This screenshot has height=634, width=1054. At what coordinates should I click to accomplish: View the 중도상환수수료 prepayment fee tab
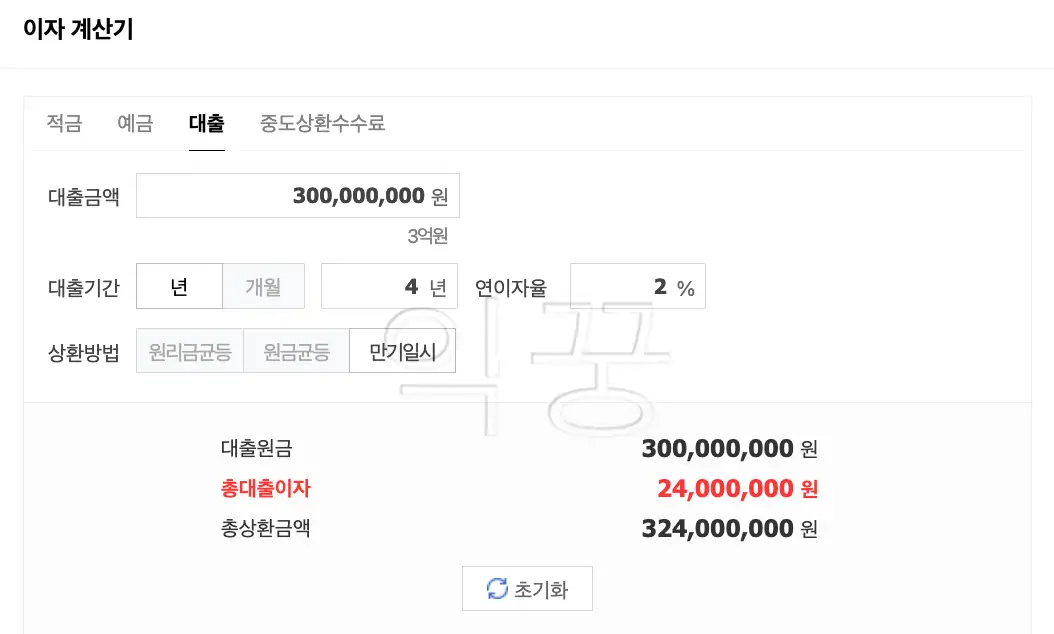[x=322, y=124]
